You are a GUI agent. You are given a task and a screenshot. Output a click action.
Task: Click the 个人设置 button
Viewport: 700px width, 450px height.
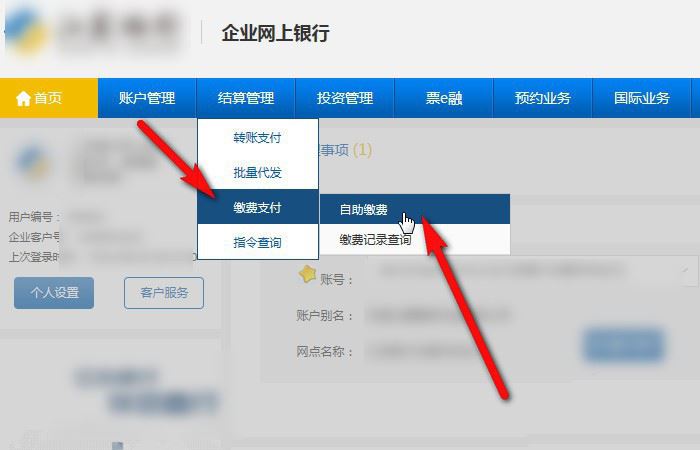click(54, 293)
